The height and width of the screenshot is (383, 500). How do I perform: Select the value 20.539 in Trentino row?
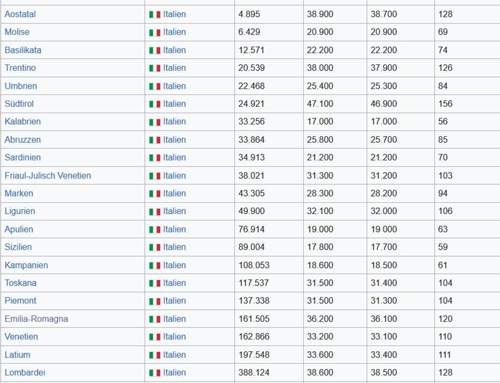(x=251, y=68)
